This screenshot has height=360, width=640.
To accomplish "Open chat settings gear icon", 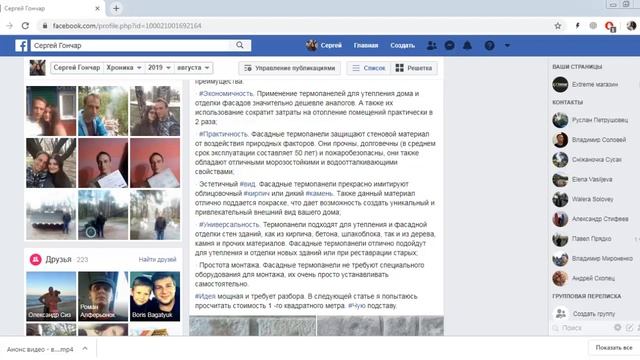I will pyautogui.click(x=618, y=327).
